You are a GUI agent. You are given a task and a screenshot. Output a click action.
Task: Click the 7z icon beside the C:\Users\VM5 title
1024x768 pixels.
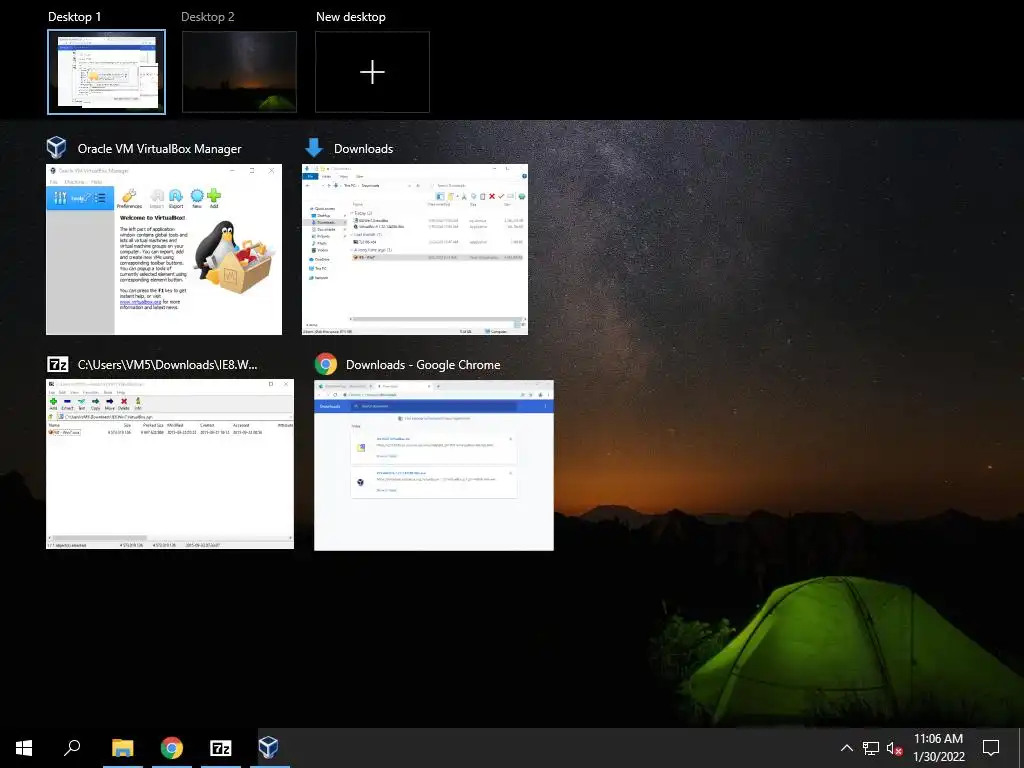[57, 364]
